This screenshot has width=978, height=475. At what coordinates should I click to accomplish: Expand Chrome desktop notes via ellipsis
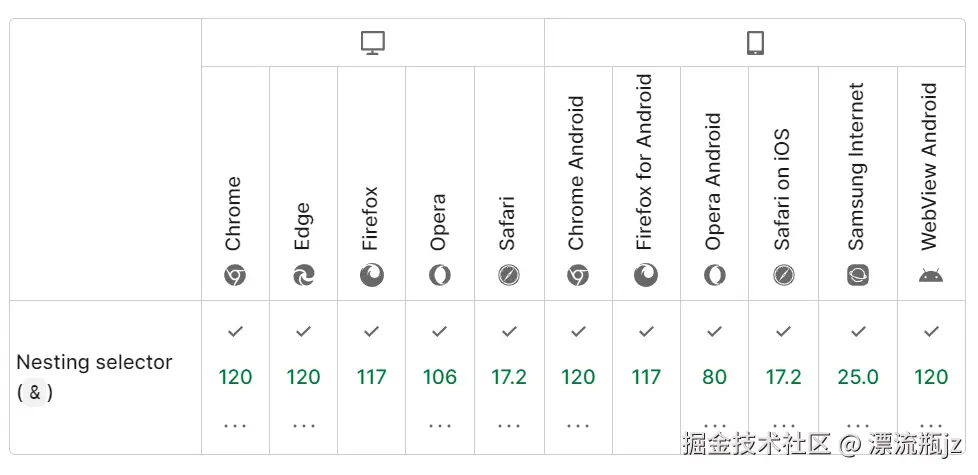235,425
